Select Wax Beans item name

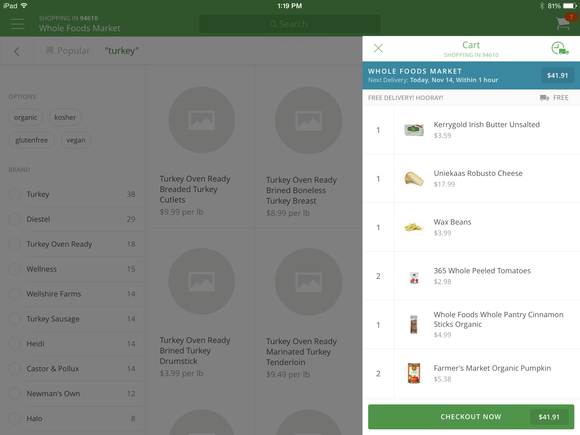tap(452, 222)
